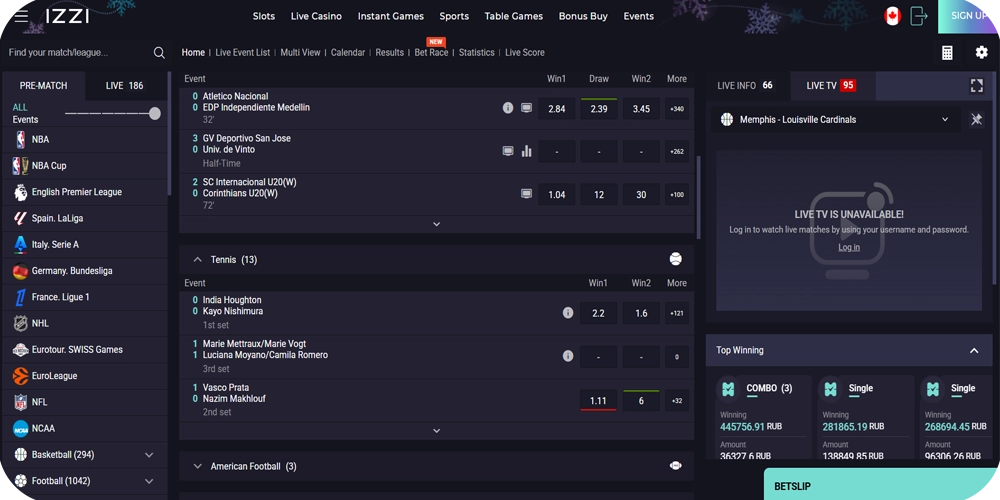1000x500 pixels.
Task: Click the center events list scrollbar
Action: click(698, 198)
